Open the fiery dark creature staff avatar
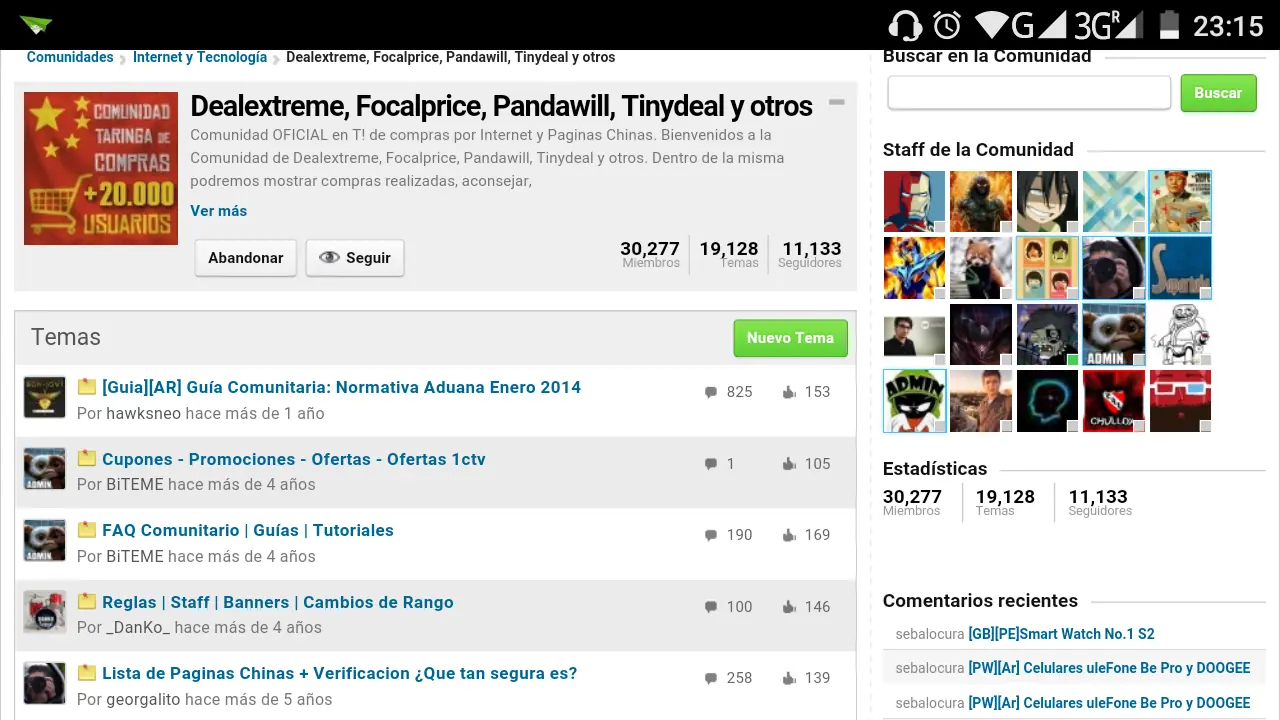Image resolution: width=1280 pixels, height=720 pixels. [981, 201]
